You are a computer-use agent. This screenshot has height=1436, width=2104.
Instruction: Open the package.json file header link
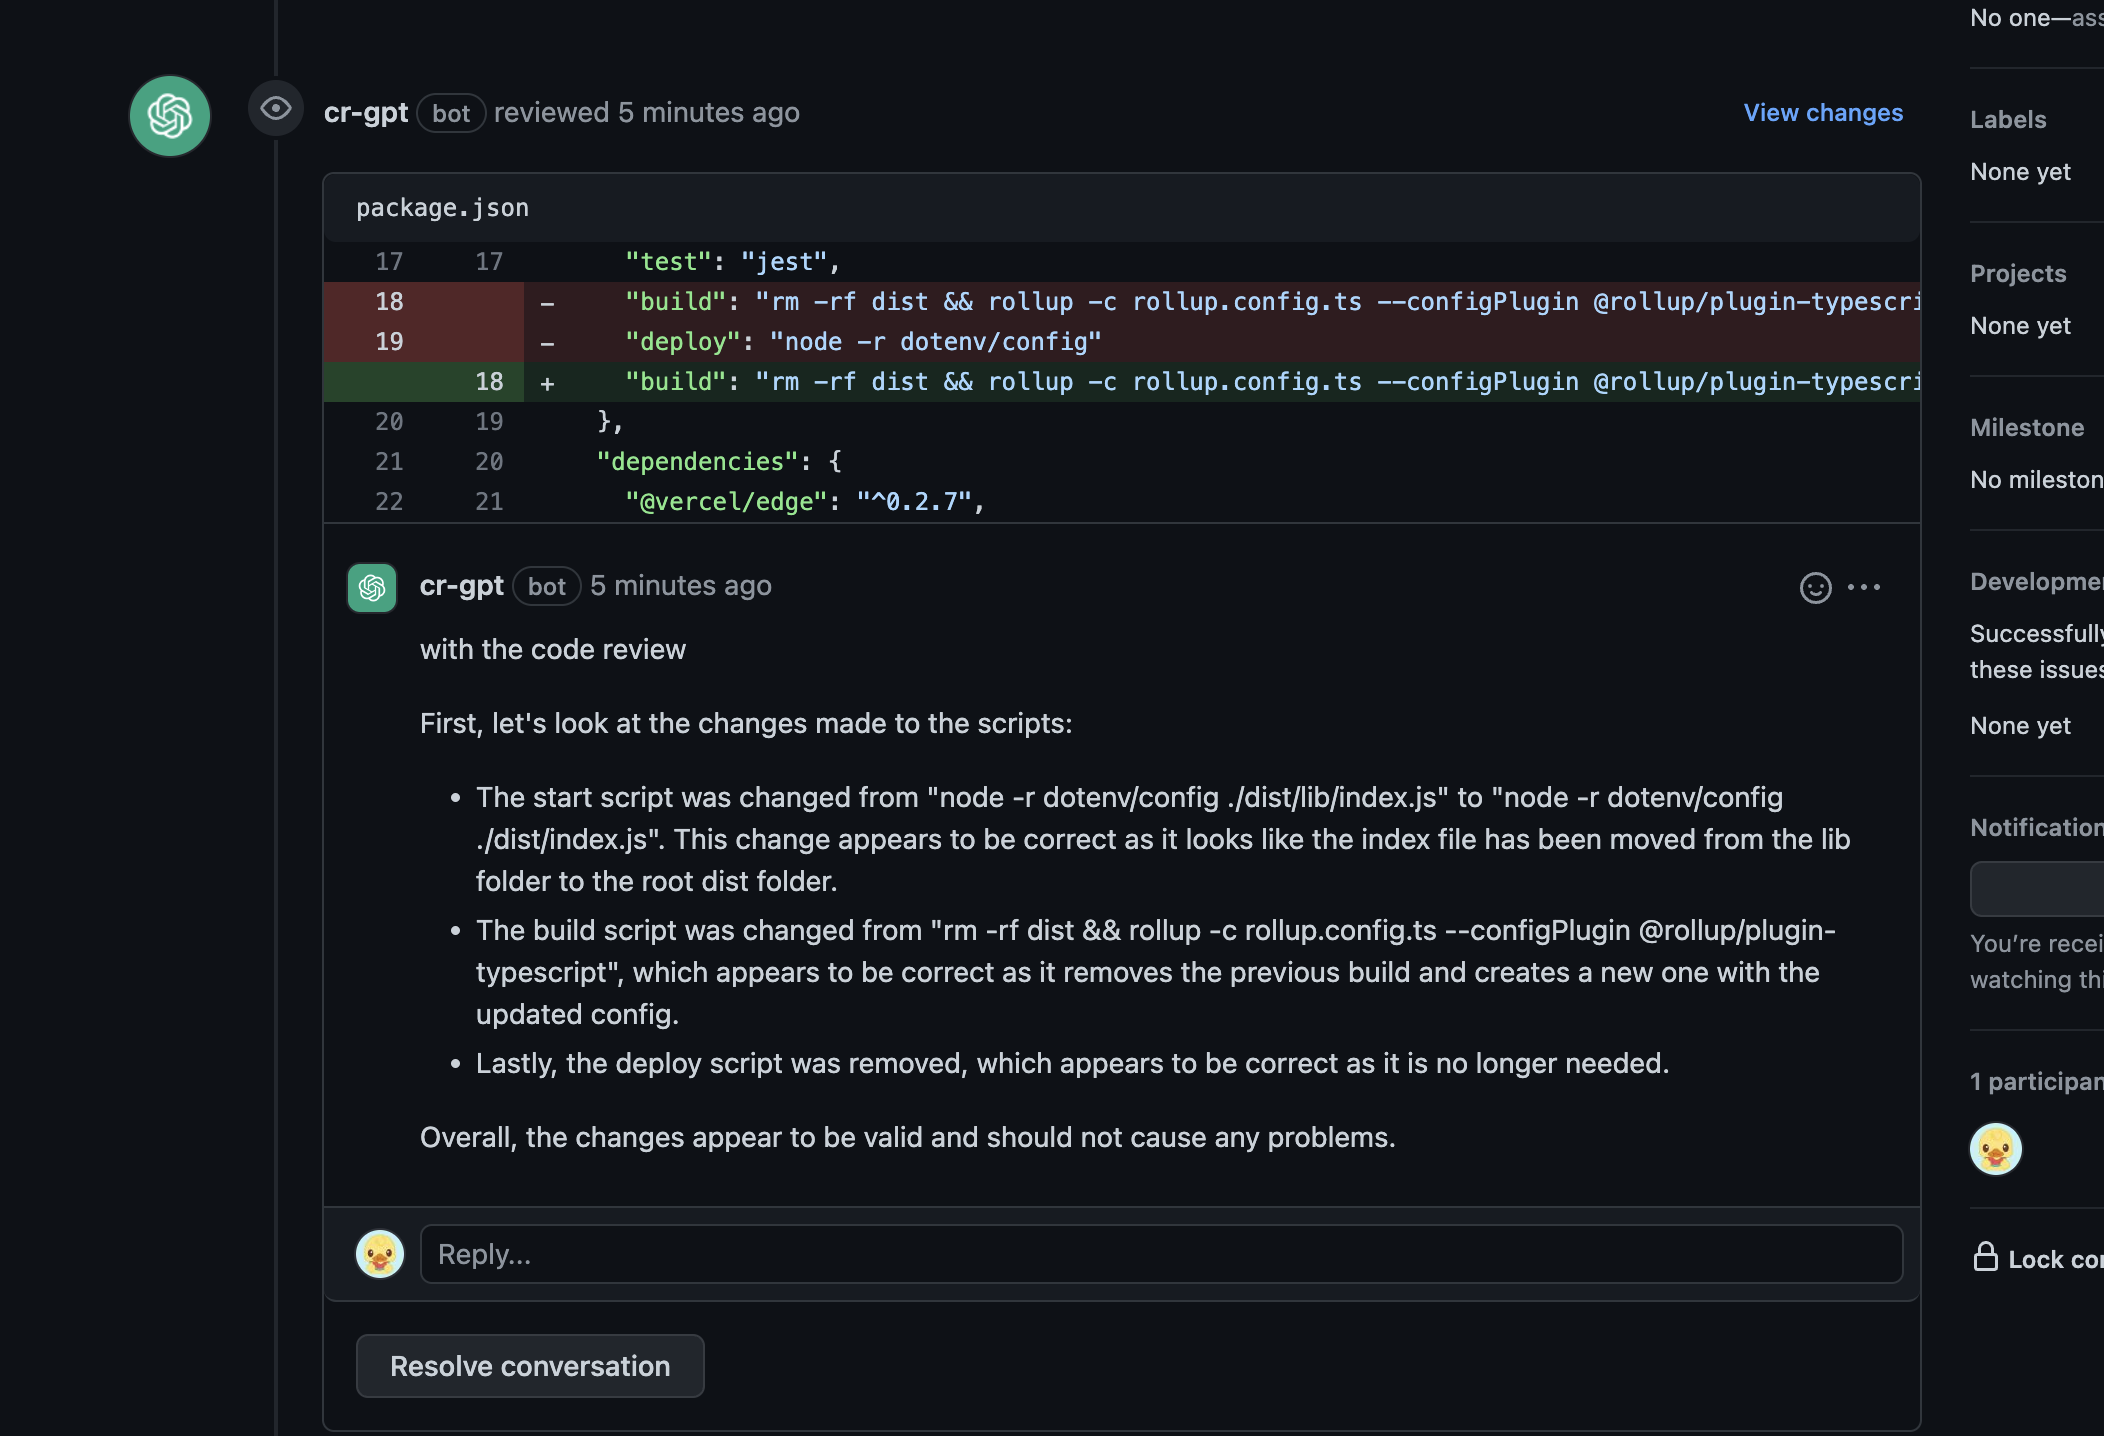pos(442,207)
